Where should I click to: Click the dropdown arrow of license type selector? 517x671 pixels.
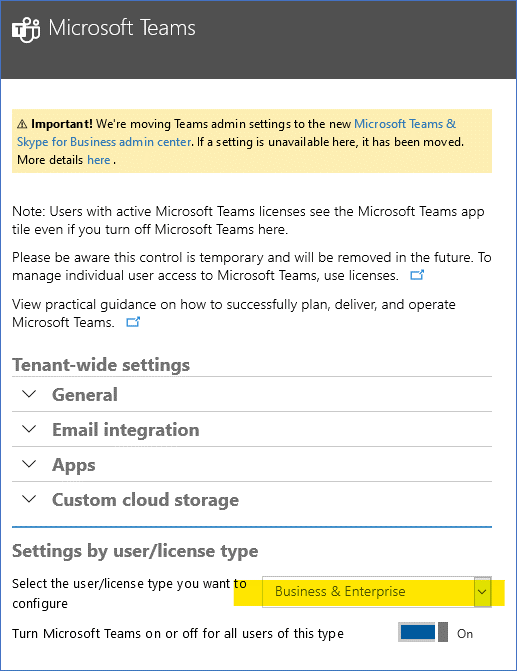pyautogui.click(x=482, y=592)
